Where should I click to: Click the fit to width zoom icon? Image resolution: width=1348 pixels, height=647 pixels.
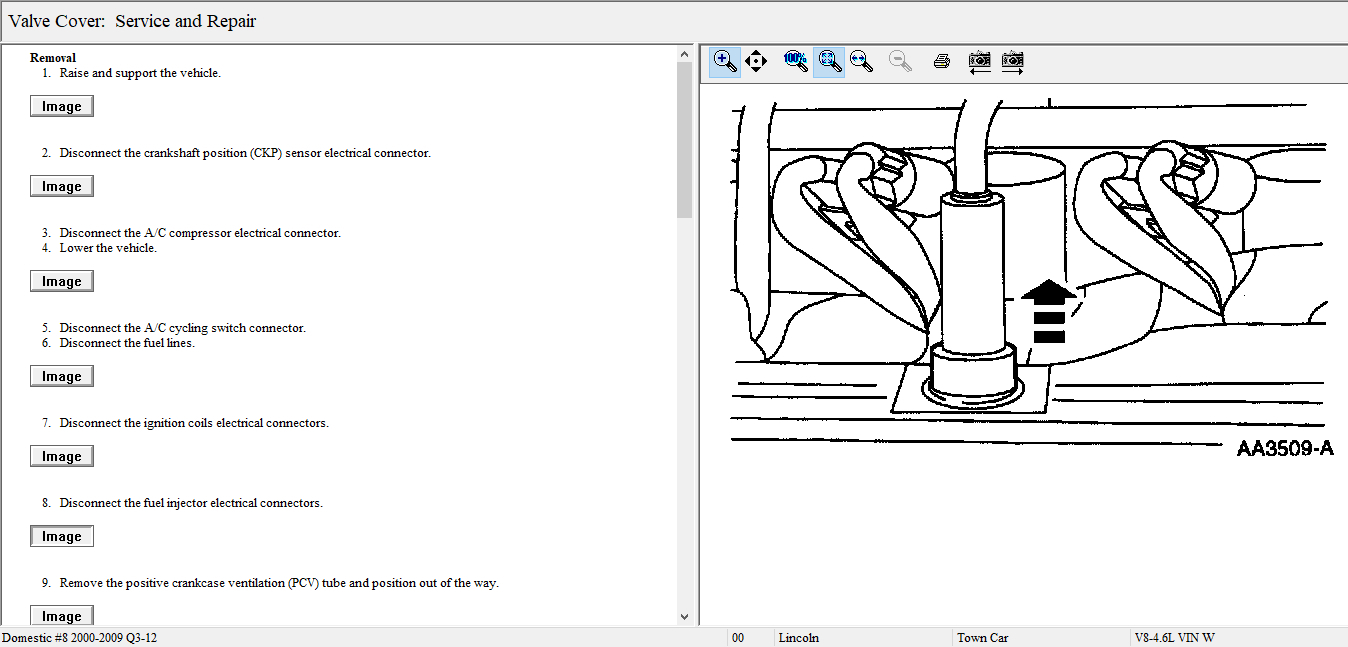coord(860,61)
